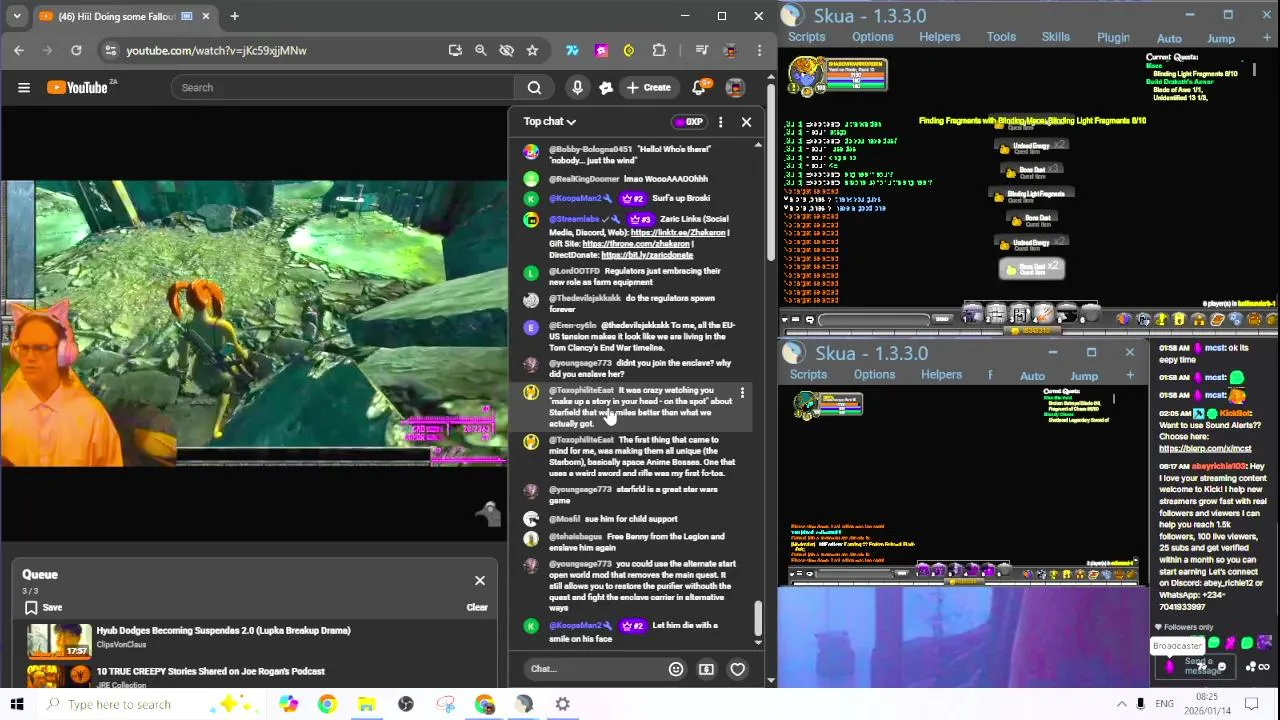Open Helpers menu in bottom Skua window
The height and width of the screenshot is (720, 1280).
[x=941, y=375]
